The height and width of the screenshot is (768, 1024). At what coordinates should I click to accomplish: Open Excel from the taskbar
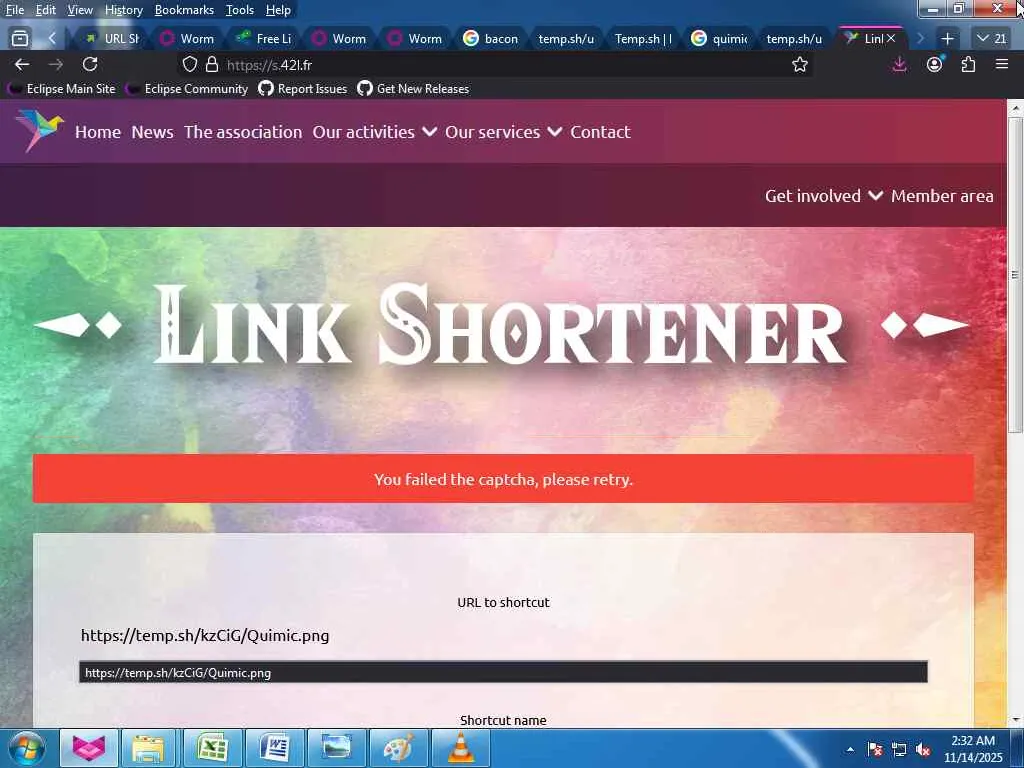212,748
